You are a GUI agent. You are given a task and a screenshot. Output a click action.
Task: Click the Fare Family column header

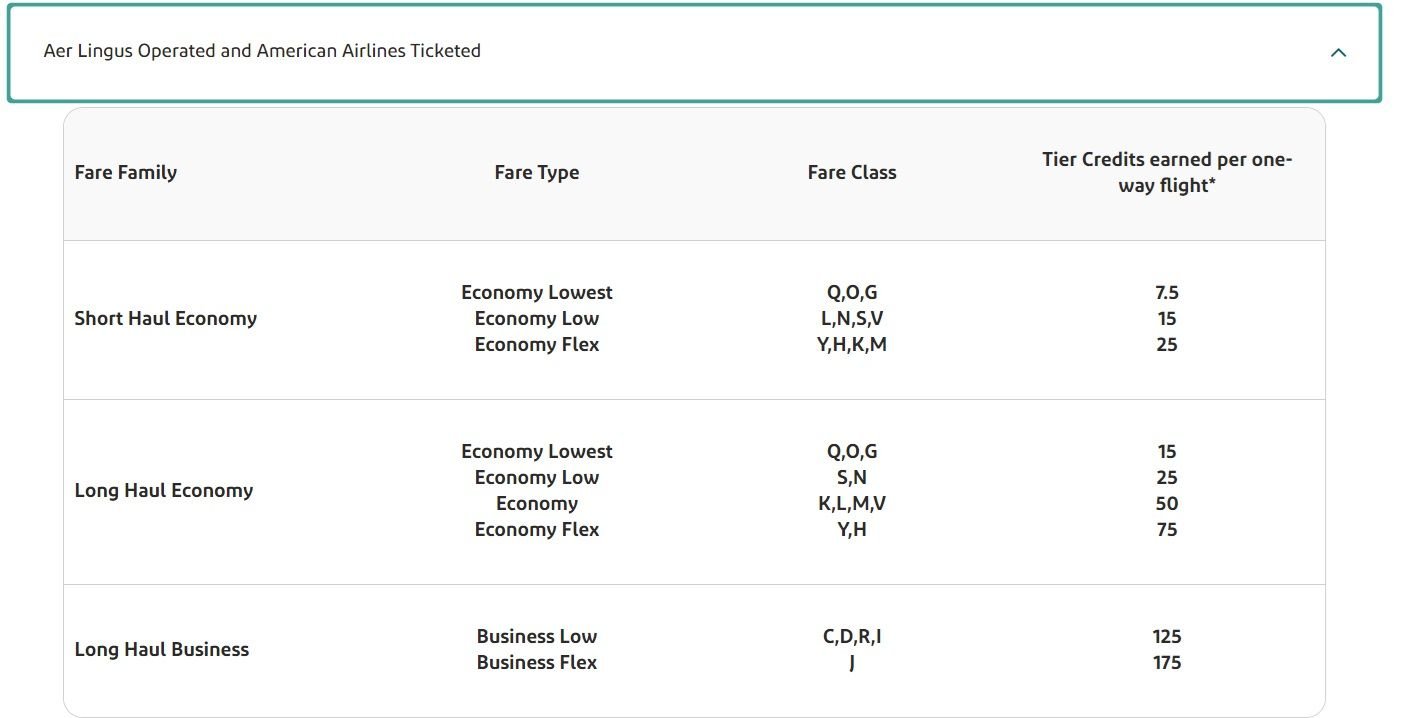125,172
